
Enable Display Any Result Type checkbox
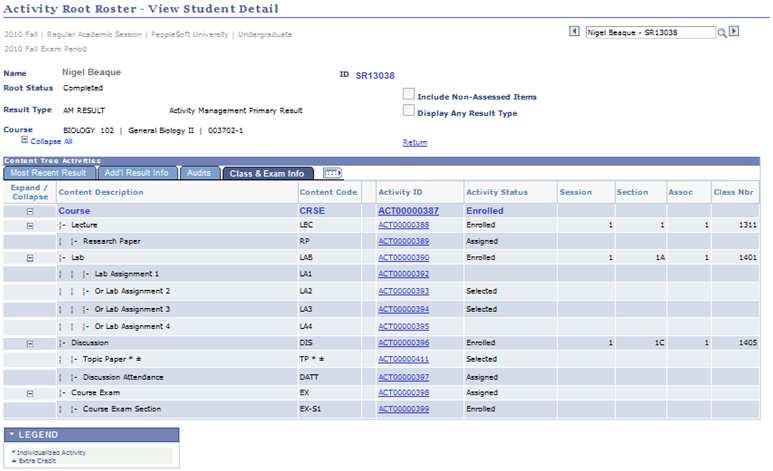click(x=408, y=110)
